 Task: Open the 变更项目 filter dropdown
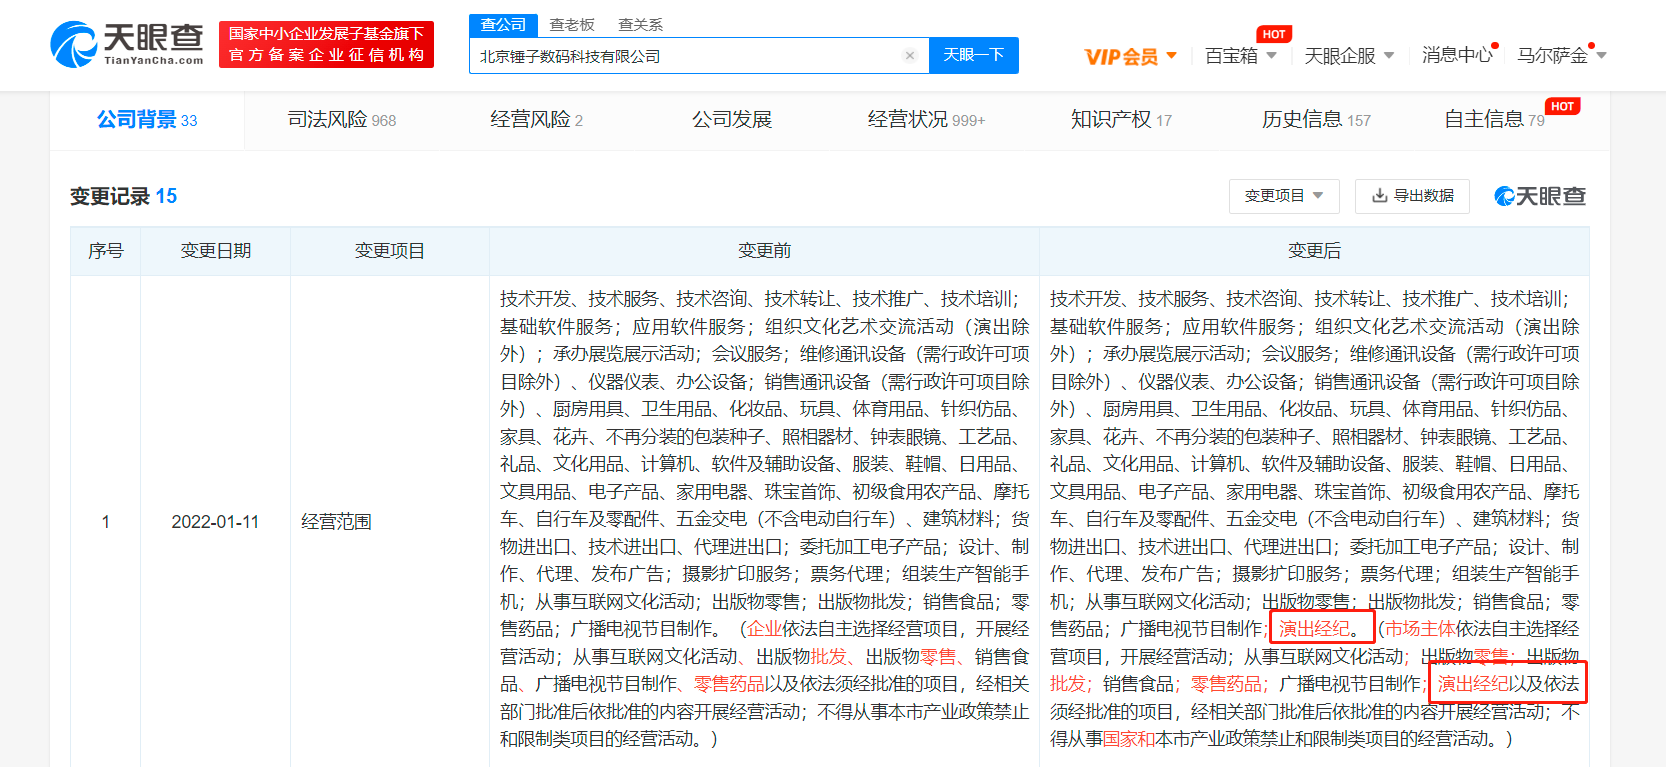[1283, 196]
